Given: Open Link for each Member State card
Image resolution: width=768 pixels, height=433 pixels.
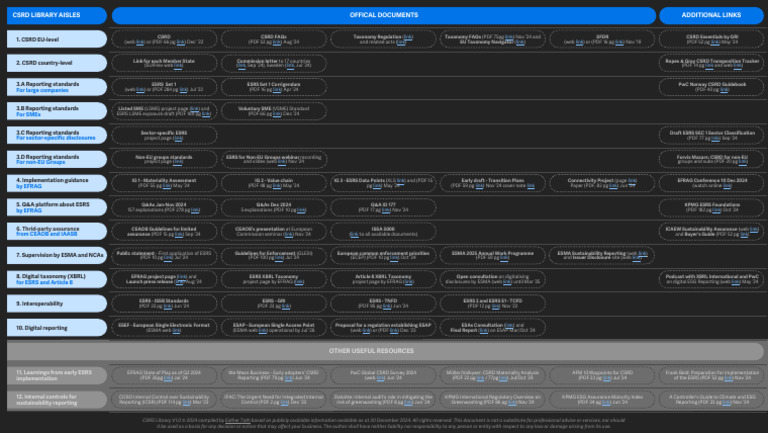Looking at the screenshot, I should click(x=164, y=63).
